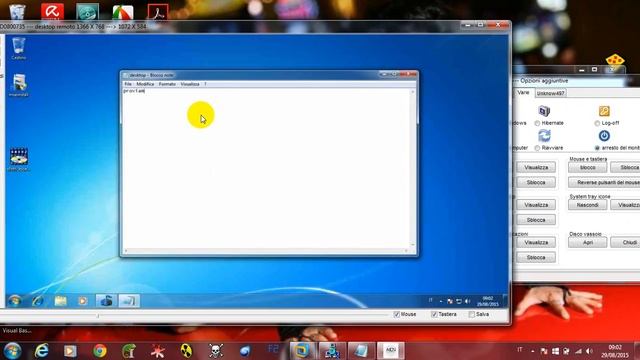The height and width of the screenshot is (360, 640).
Task: Open the Visualizza menu in Blocco note
Action: pyautogui.click(x=190, y=84)
